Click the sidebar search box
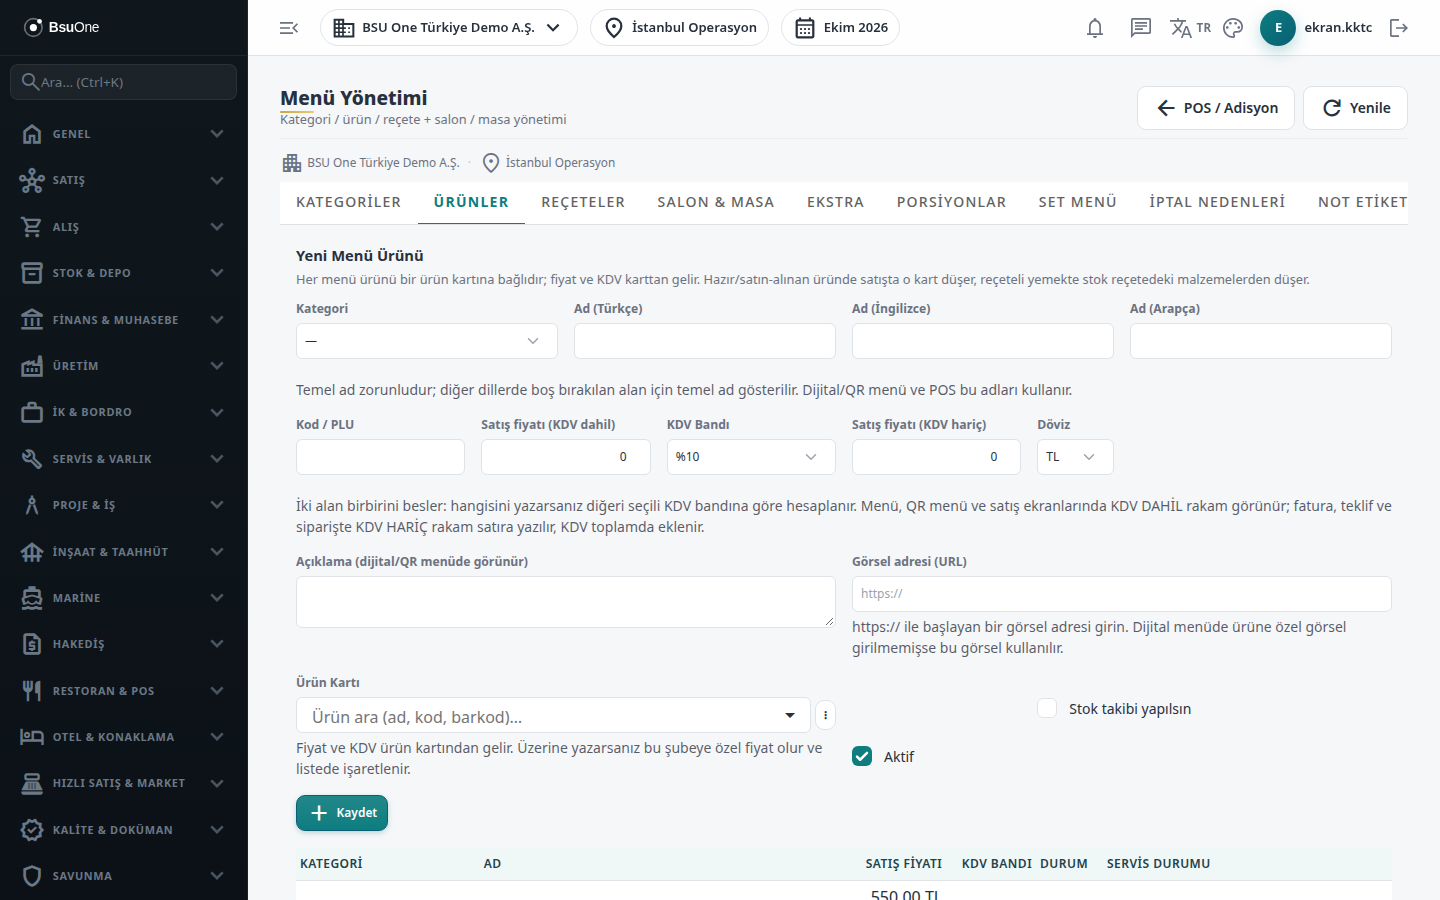This screenshot has width=1440, height=900. 124,82
